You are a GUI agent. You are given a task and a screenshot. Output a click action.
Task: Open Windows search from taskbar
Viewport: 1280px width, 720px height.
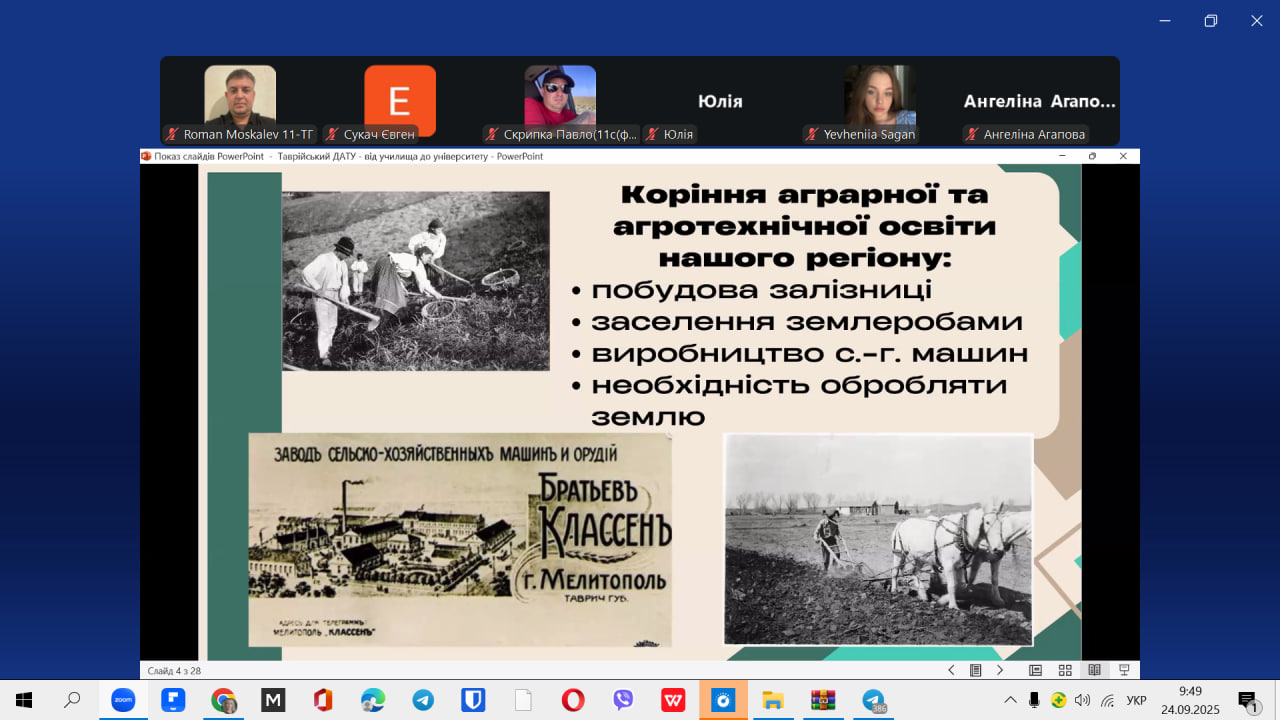tap(72, 700)
